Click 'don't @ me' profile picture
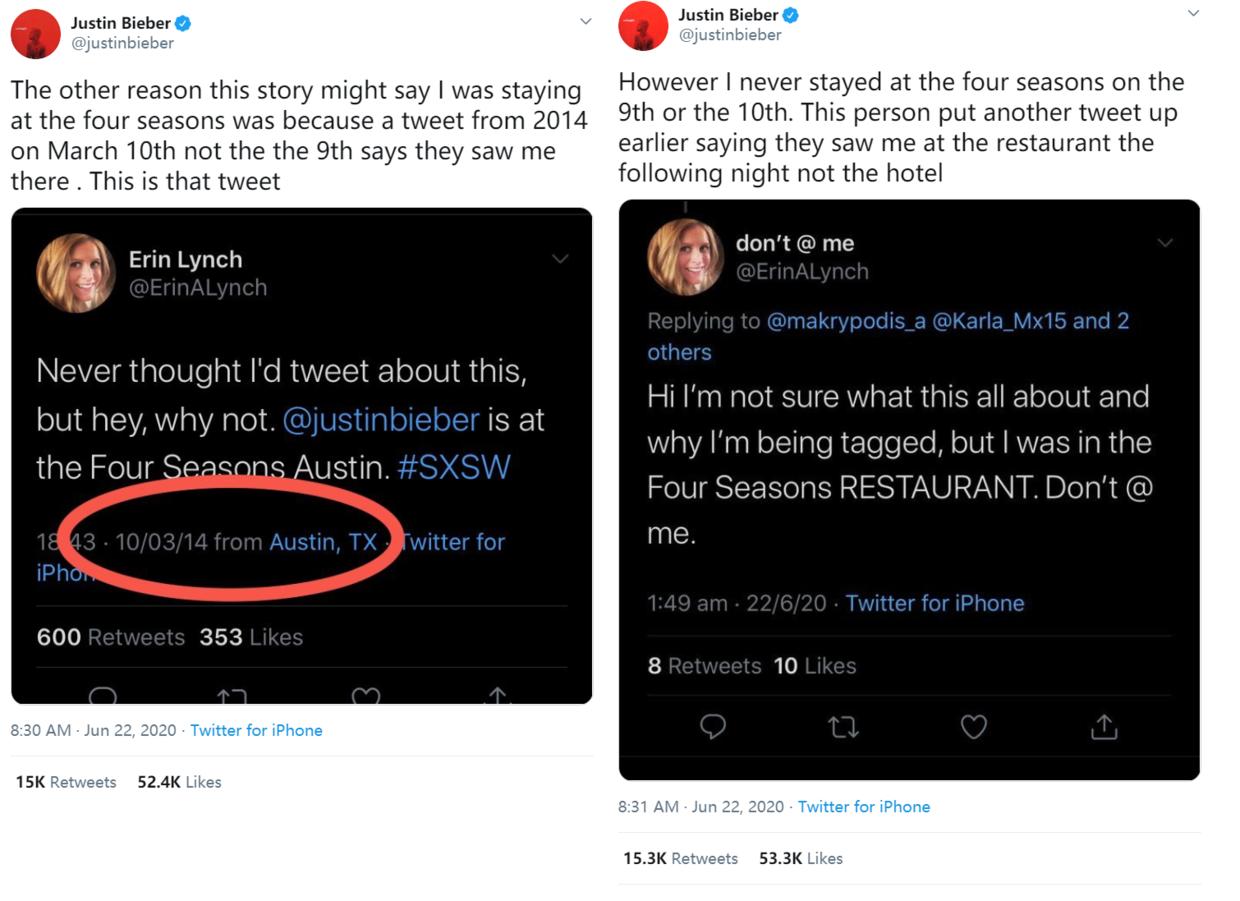1240x901 pixels. coord(685,257)
